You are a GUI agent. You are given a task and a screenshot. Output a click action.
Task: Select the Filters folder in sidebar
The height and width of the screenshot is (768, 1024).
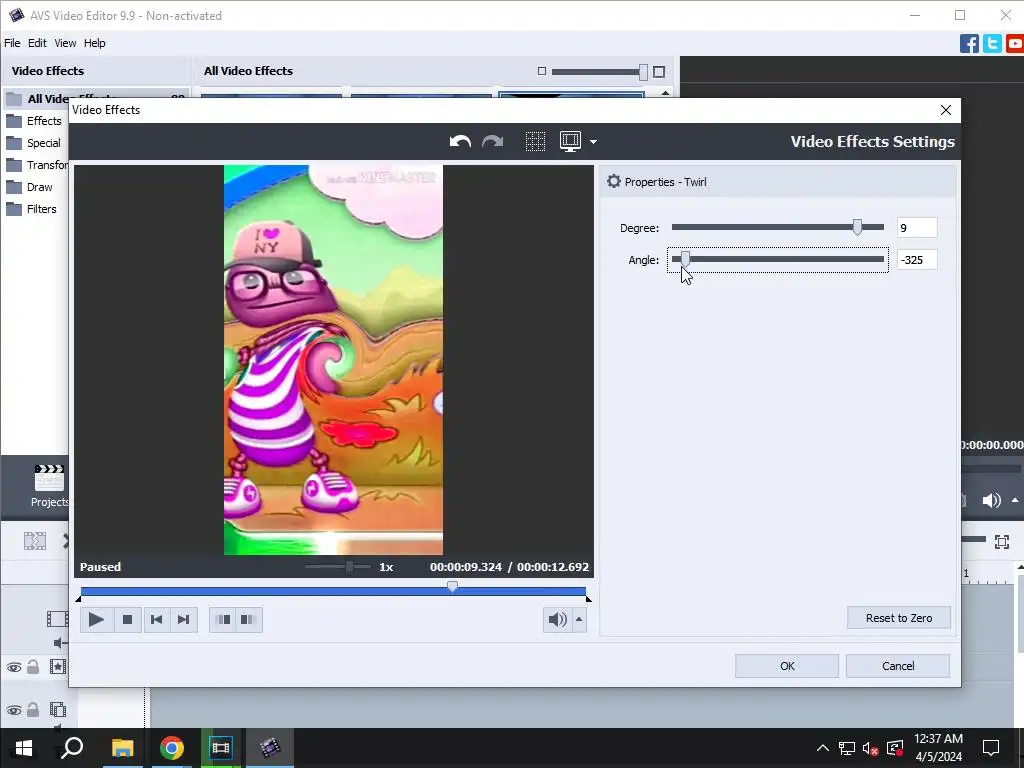coord(32,209)
